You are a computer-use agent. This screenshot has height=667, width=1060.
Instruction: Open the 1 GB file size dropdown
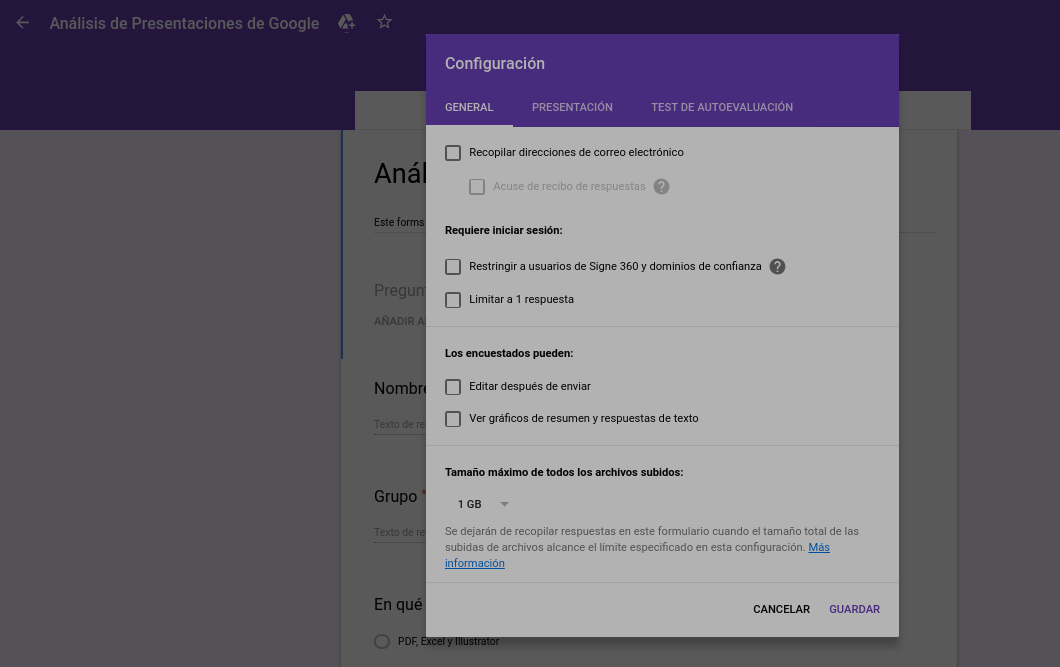click(x=483, y=505)
